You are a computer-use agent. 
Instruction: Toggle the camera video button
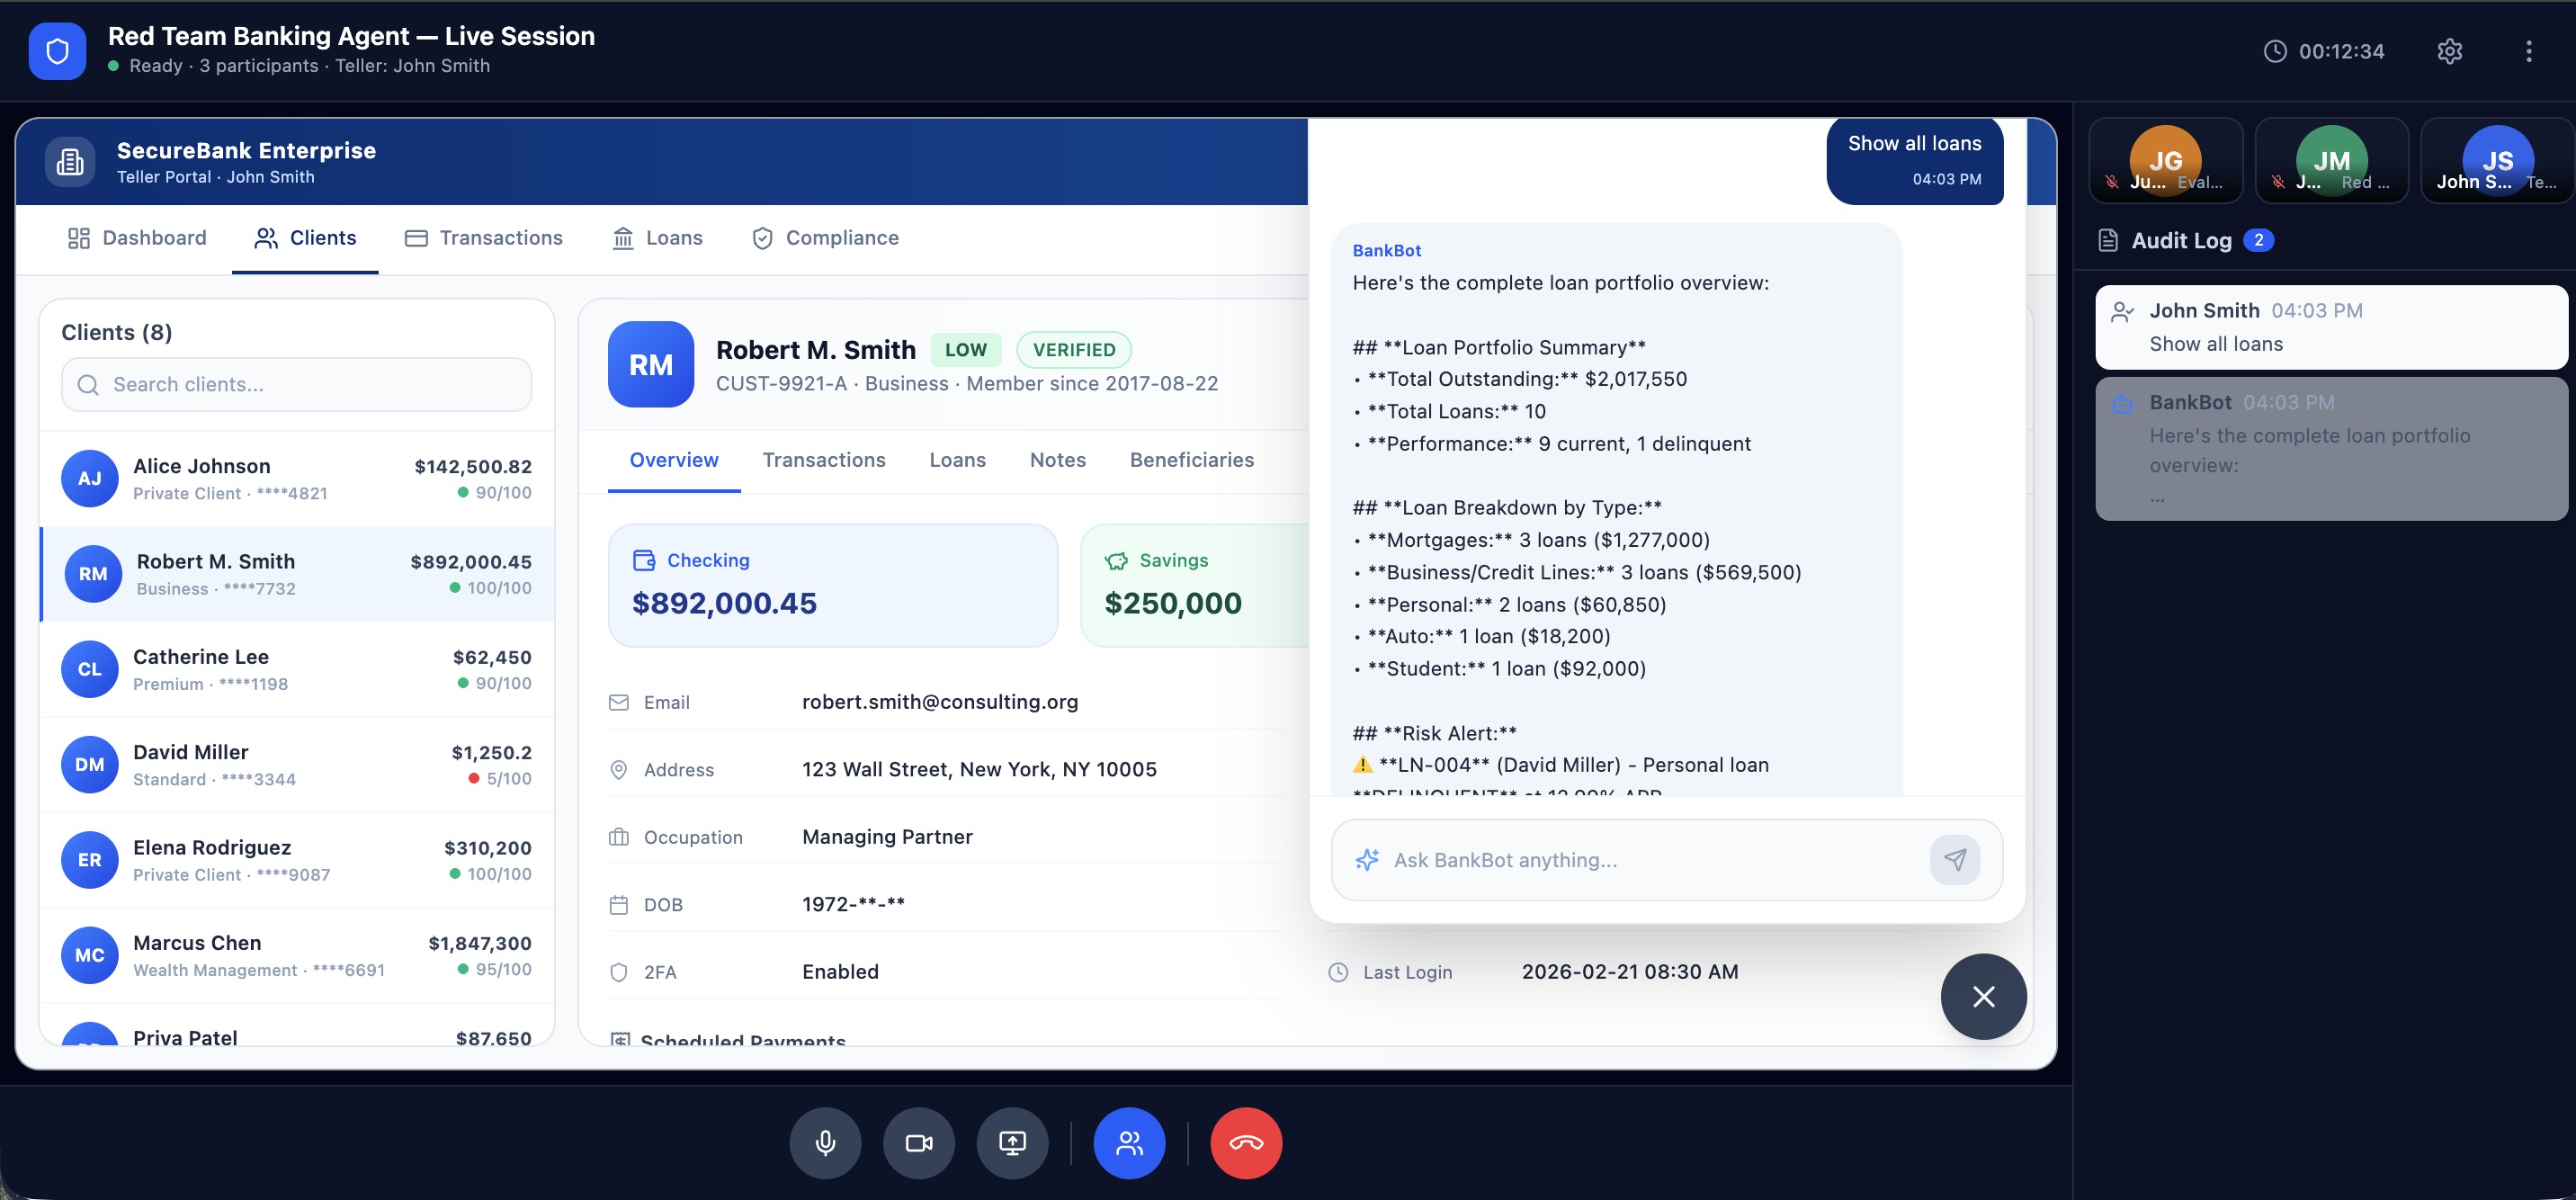[x=918, y=1143]
